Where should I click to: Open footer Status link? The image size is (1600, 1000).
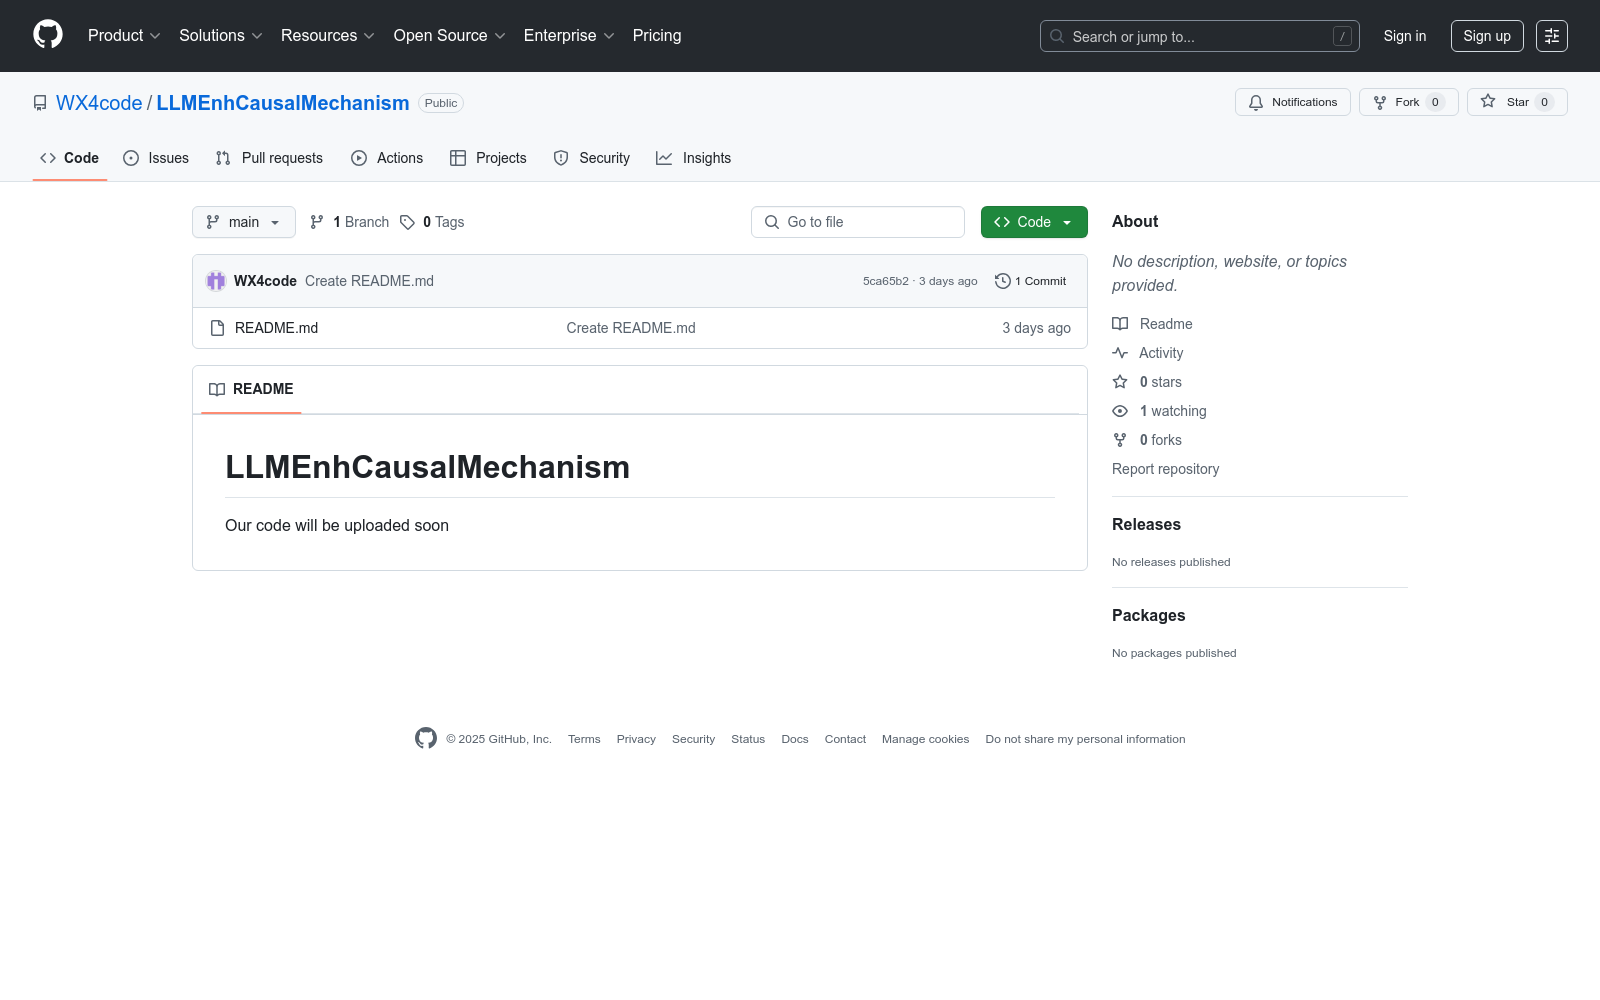coord(748,739)
